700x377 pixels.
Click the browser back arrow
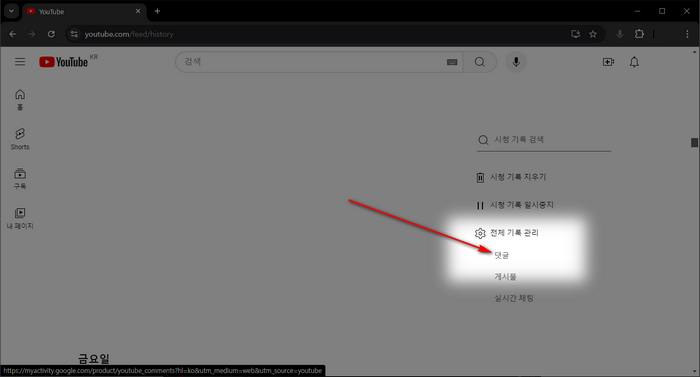[x=12, y=34]
